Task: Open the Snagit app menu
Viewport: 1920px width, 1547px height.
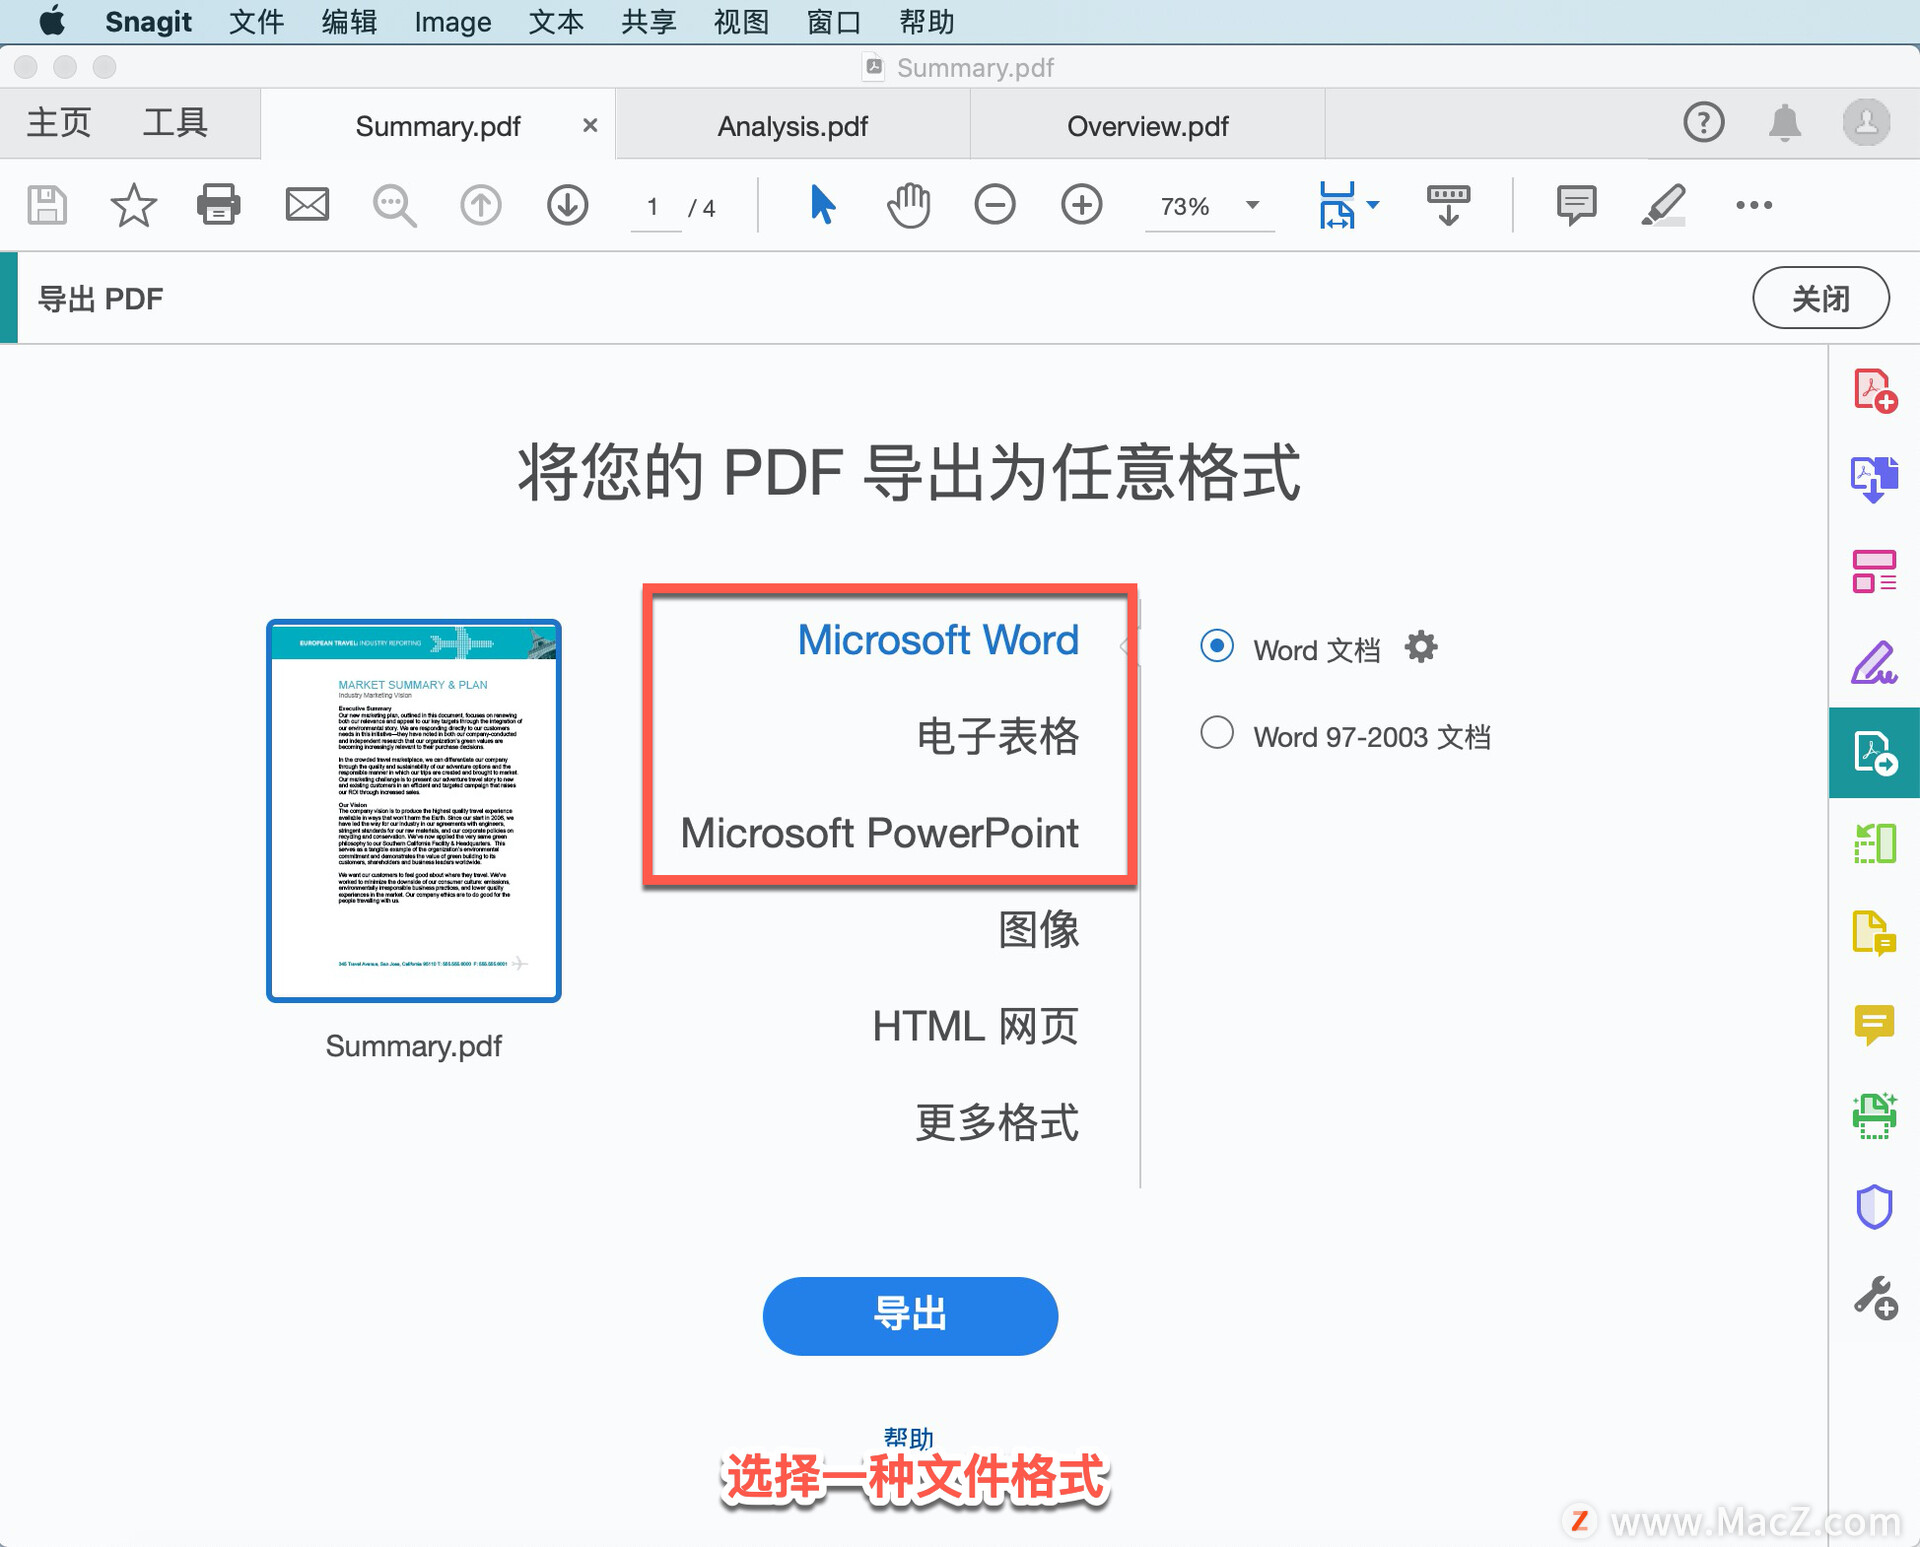Action: [x=148, y=21]
